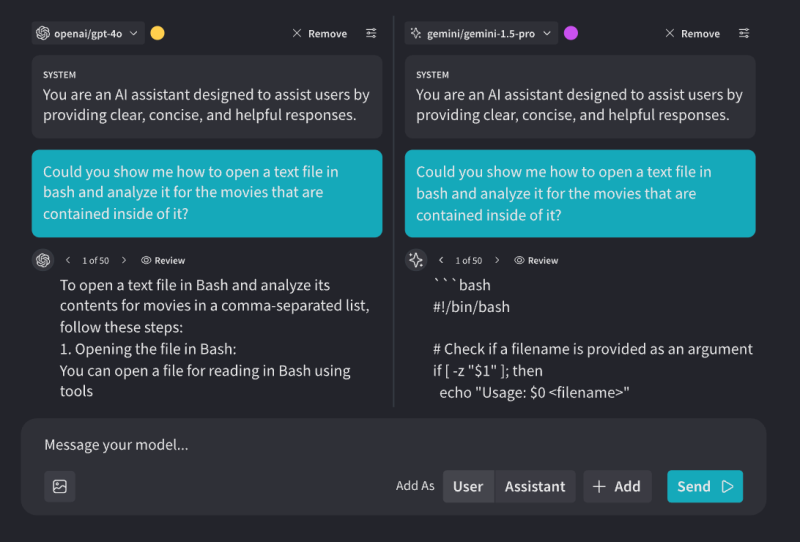Click the line 'echo "Usage: $0 <filename>"'
800x542 pixels.
pyautogui.click(x=534, y=392)
